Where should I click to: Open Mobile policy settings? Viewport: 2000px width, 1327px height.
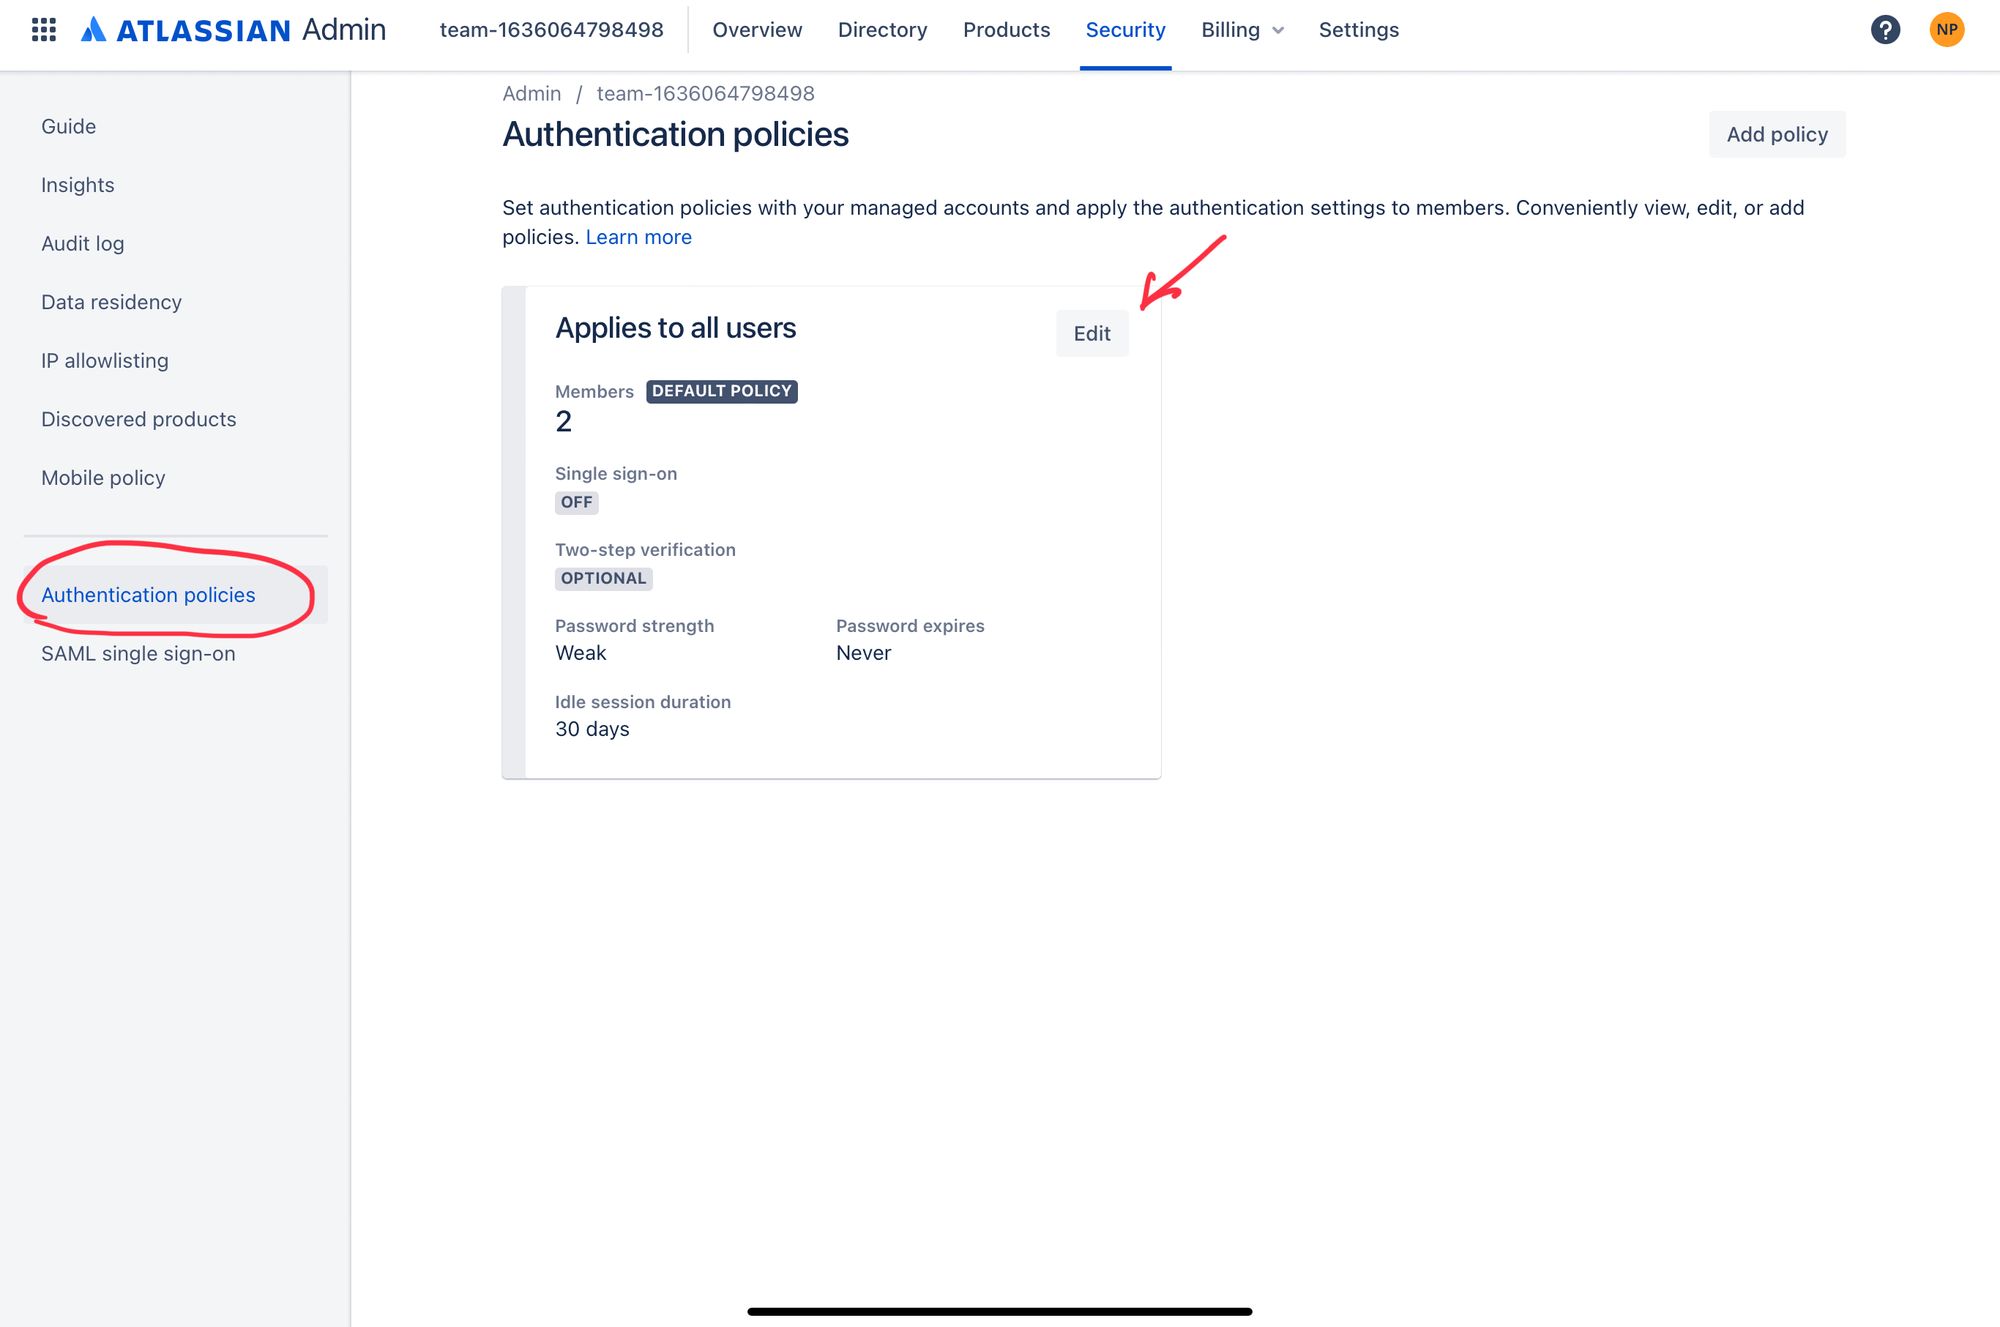point(103,478)
